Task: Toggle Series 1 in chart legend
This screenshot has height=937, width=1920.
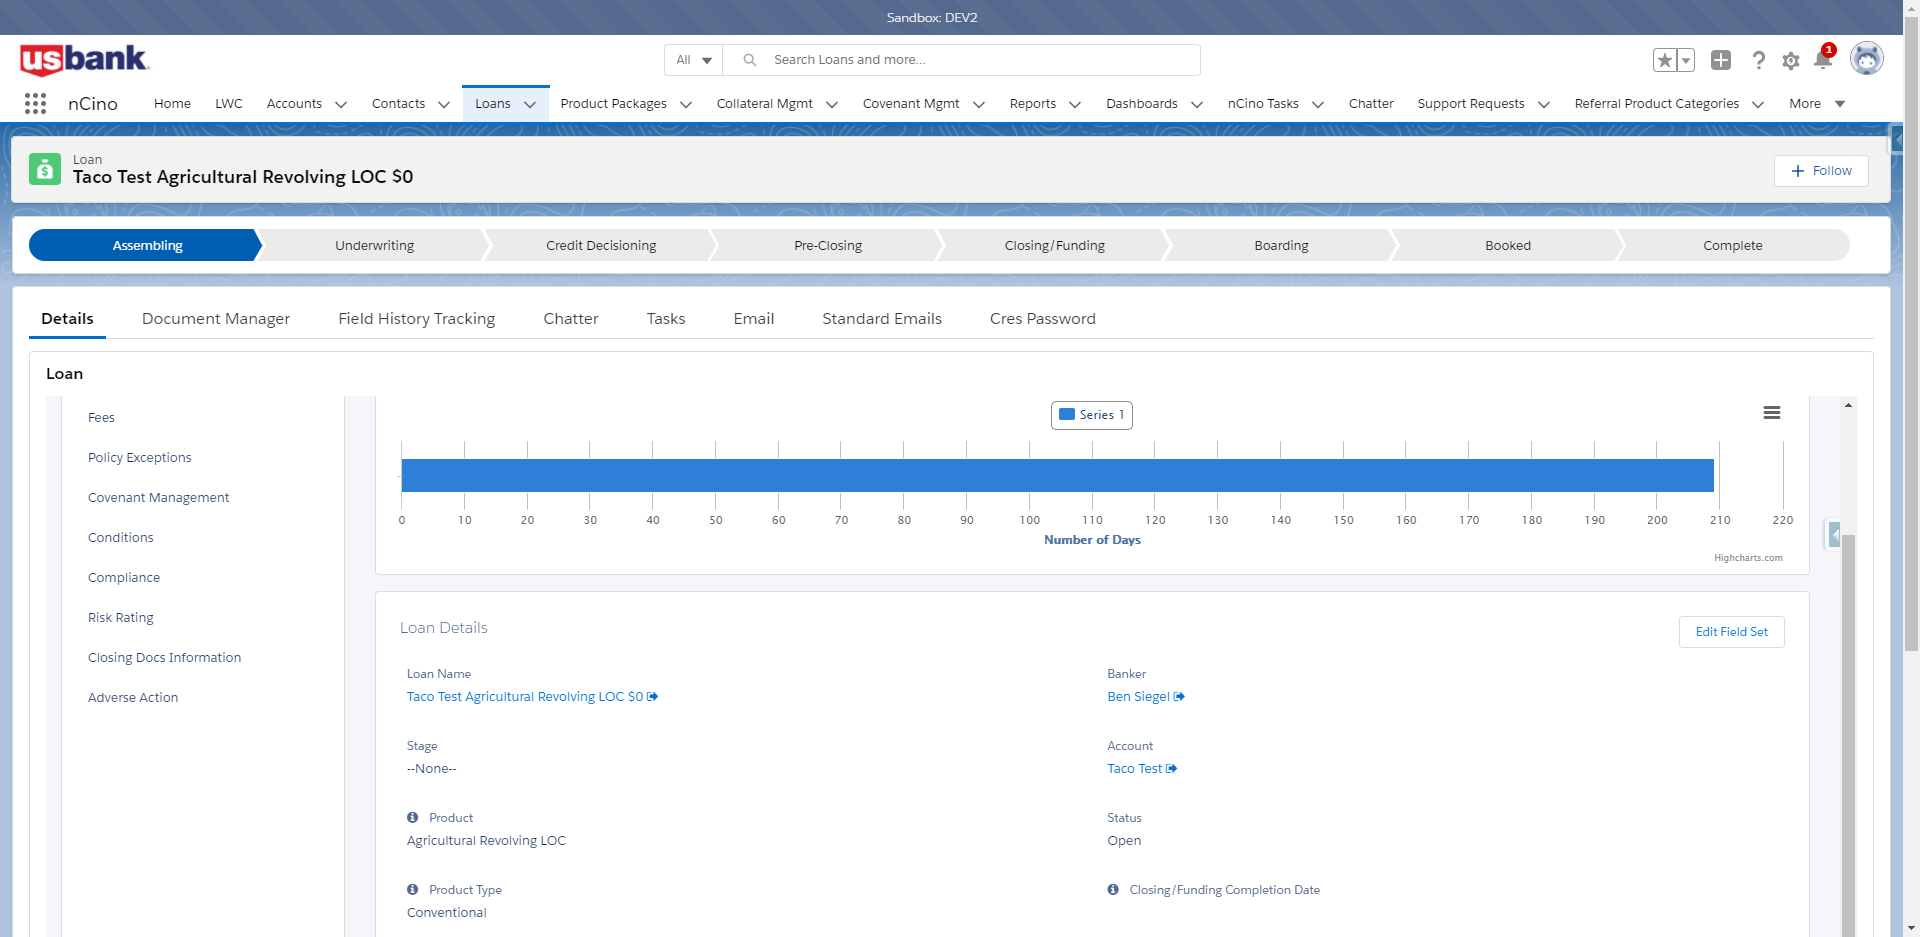Action: 1092,415
